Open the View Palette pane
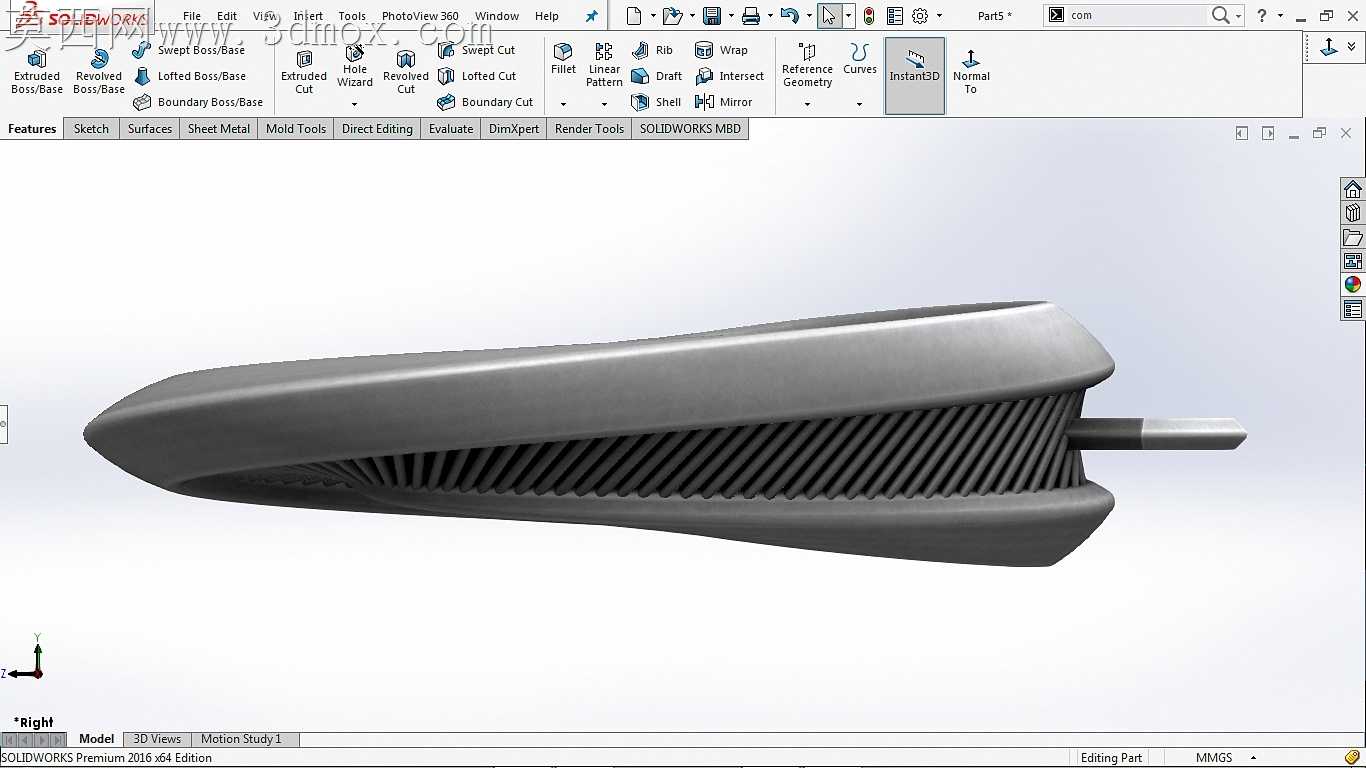 [x=1353, y=261]
